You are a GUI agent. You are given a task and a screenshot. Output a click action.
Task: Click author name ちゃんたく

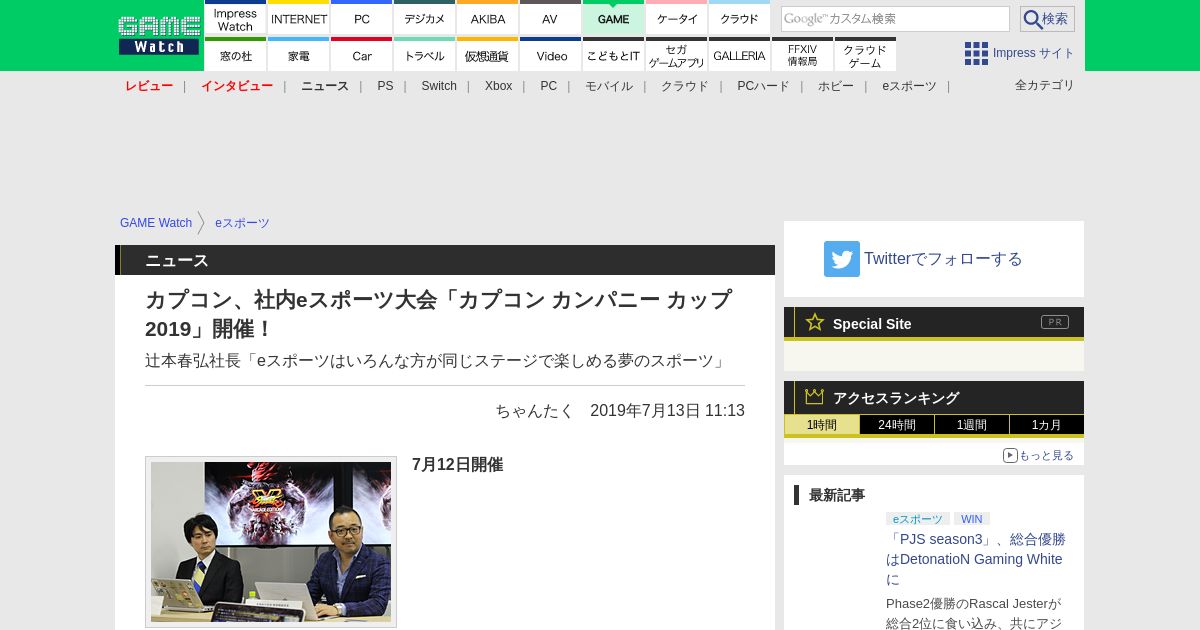535,411
